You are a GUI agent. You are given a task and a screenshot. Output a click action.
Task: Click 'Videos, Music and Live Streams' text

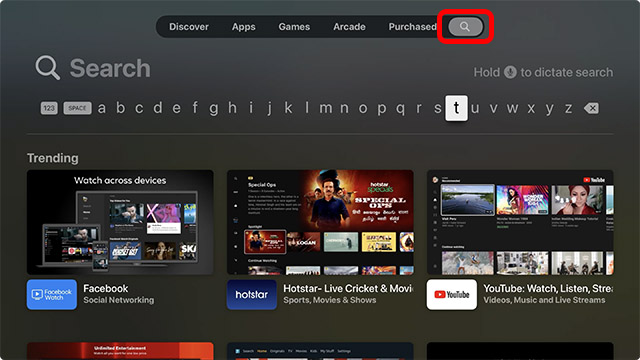click(x=544, y=300)
